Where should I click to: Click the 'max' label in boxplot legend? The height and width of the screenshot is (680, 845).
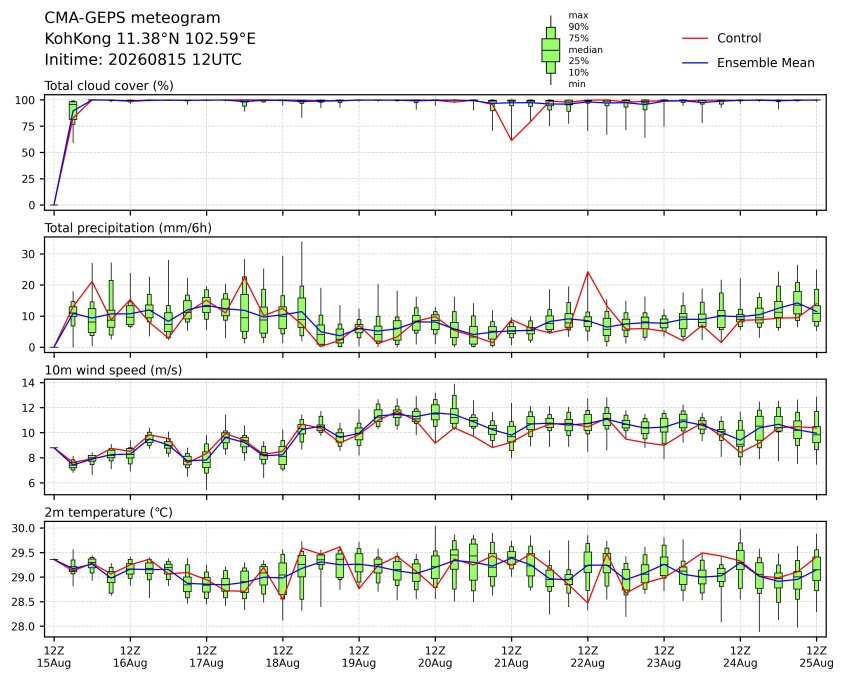coord(578,16)
